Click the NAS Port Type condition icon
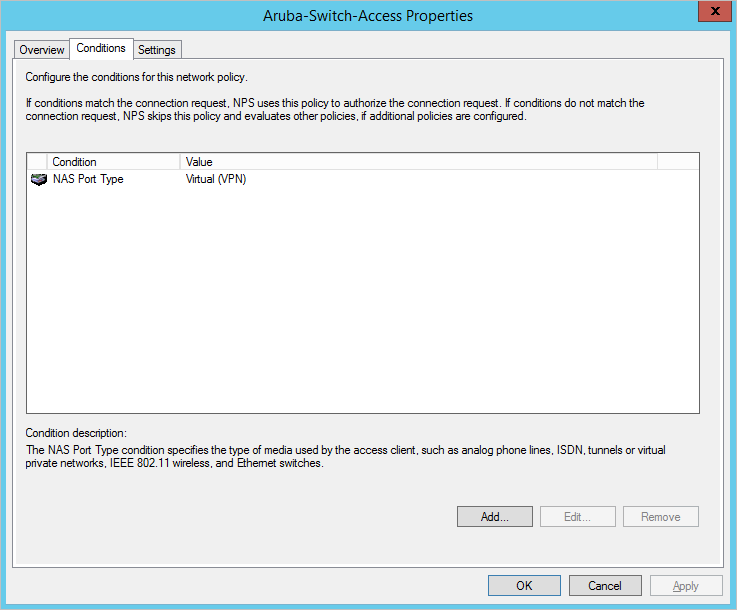The width and height of the screenshot is (737, 610). coord(39,179)
